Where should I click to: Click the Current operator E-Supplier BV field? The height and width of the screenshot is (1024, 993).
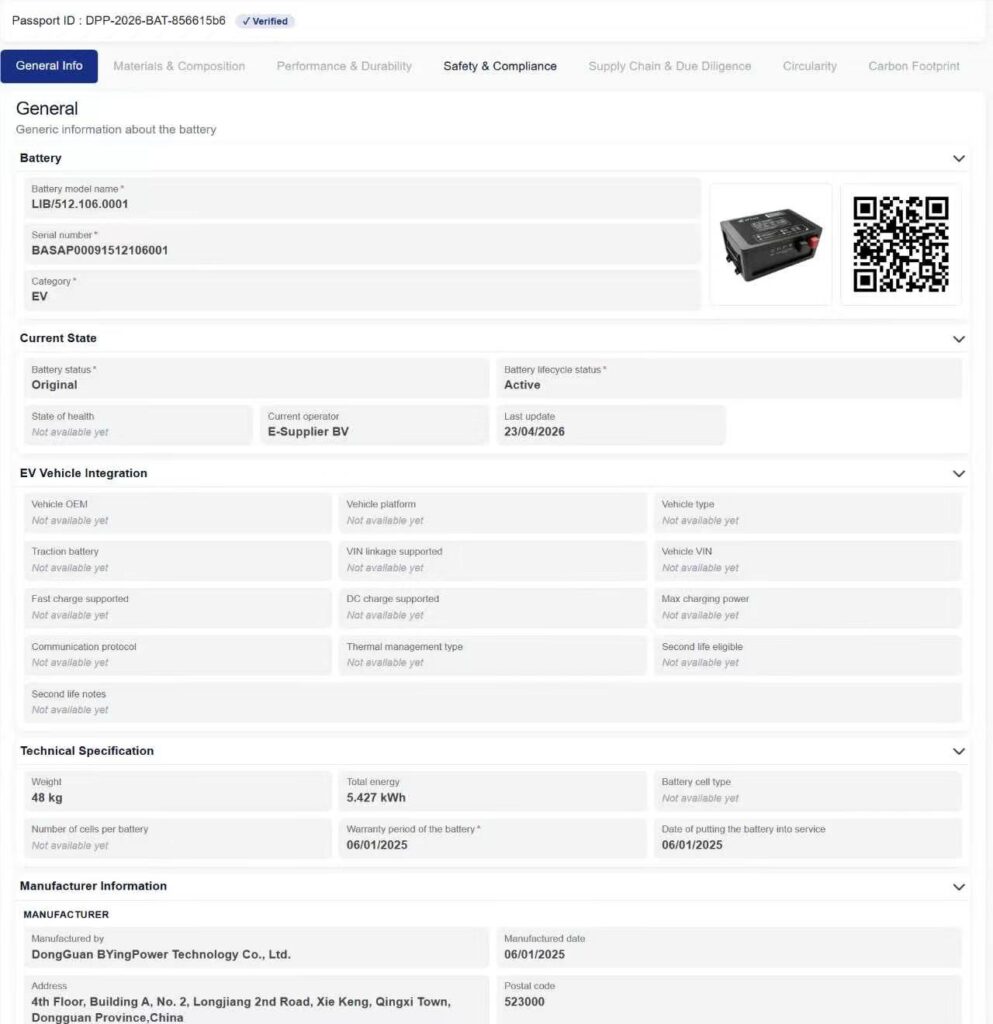click(x=374, y=424)
